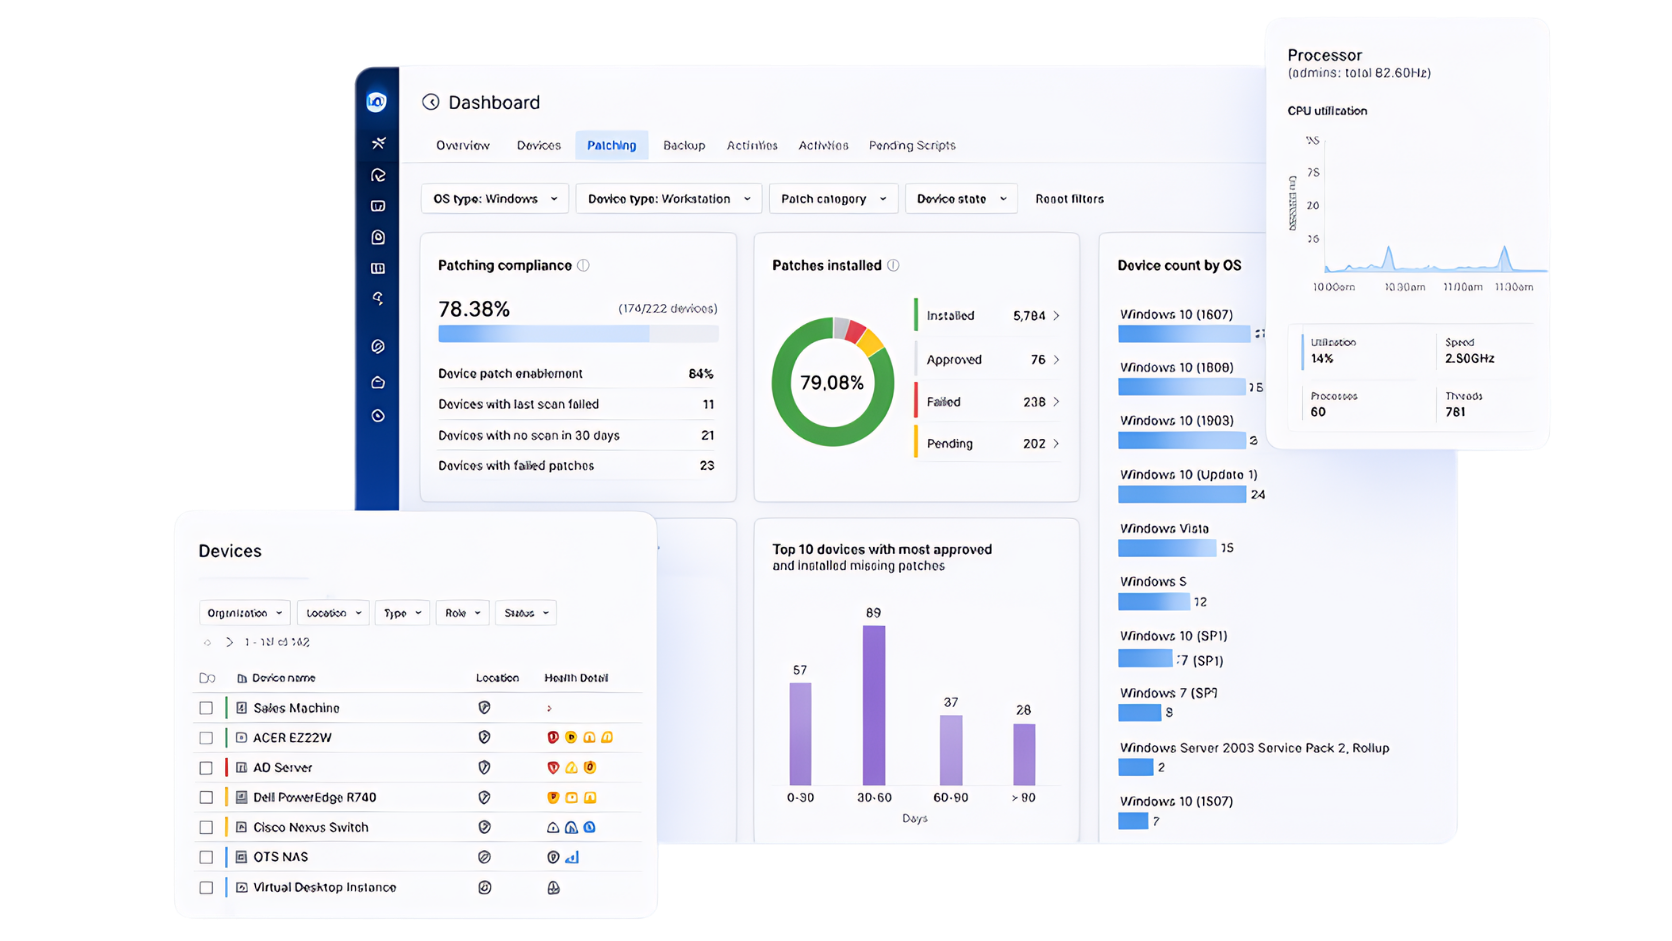The image size is (1672, 941).
Task: Check the Sales Machine checkbox
Action: 206,708
